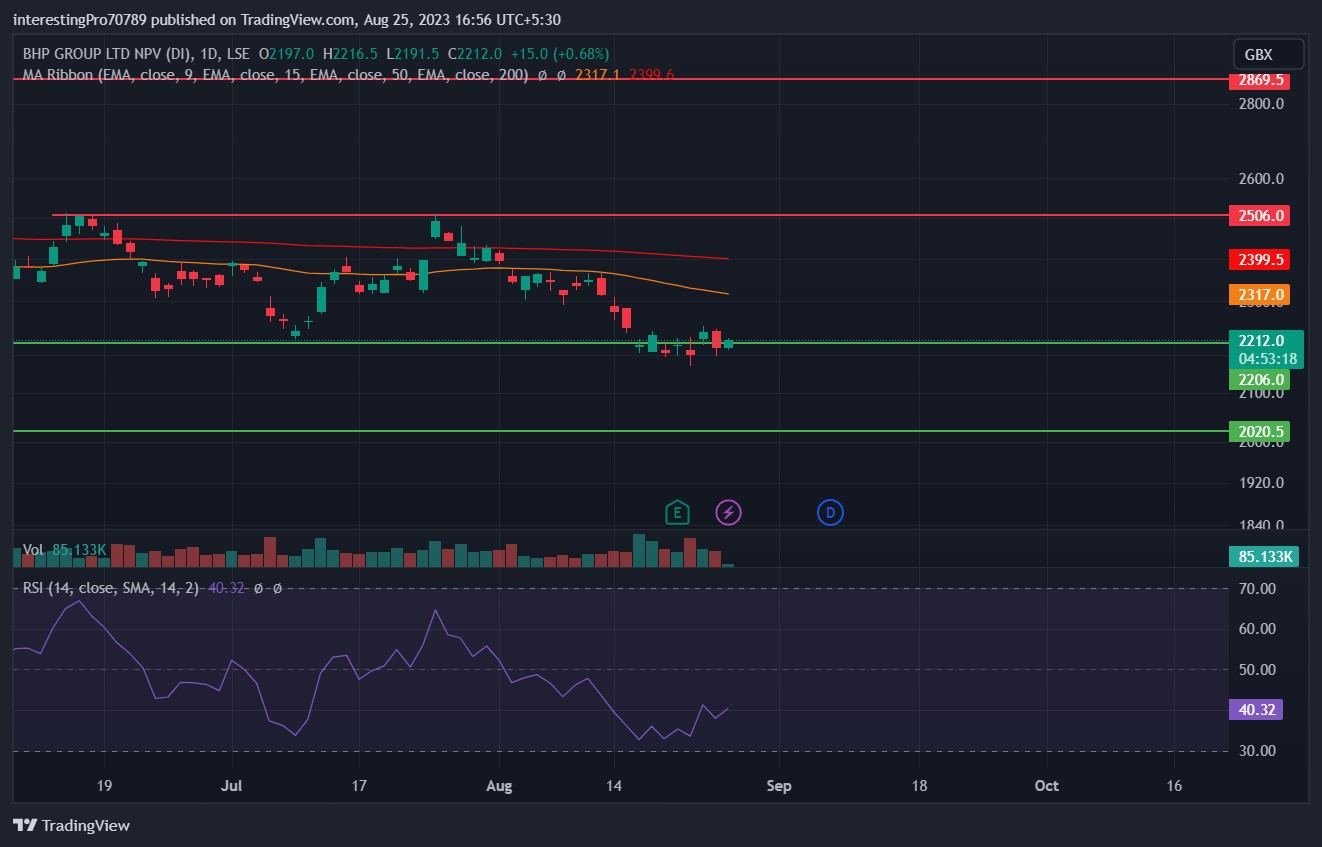Click the 2317.1 EMA value in legend
Screen dimensions: 1322x847
point(598,74)
